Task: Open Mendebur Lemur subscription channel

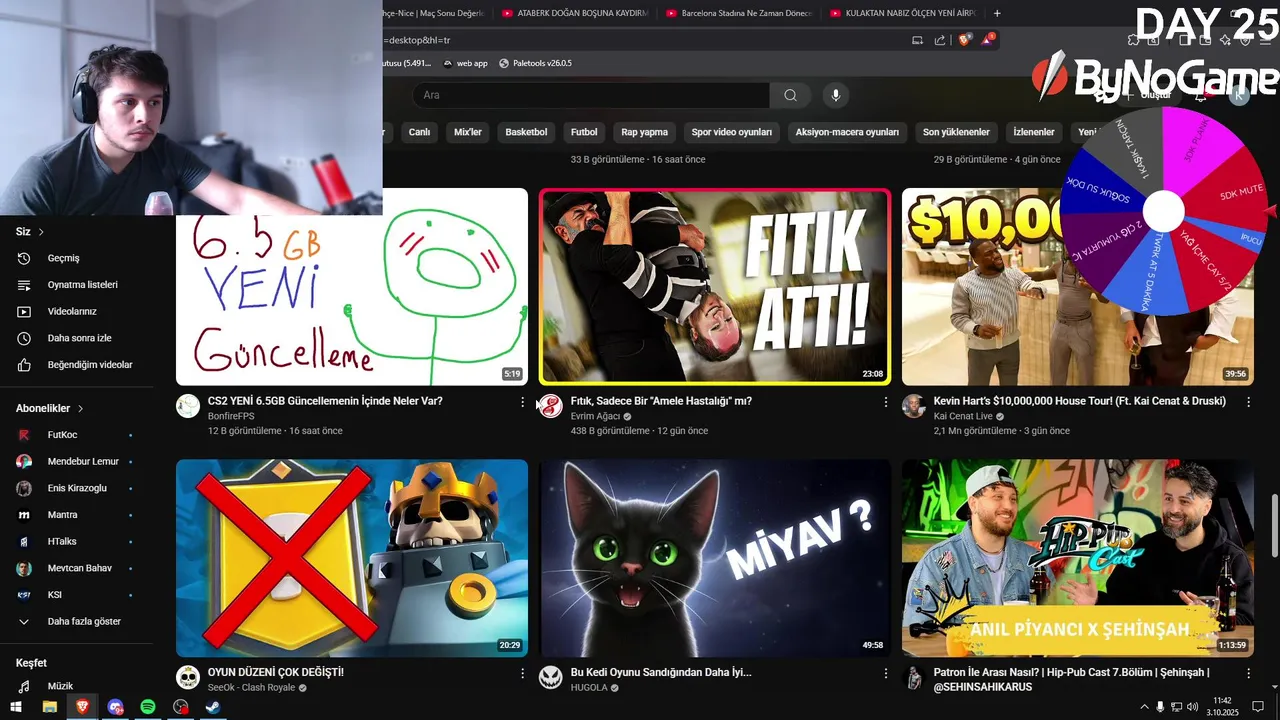Action: (x=76, y=462)
